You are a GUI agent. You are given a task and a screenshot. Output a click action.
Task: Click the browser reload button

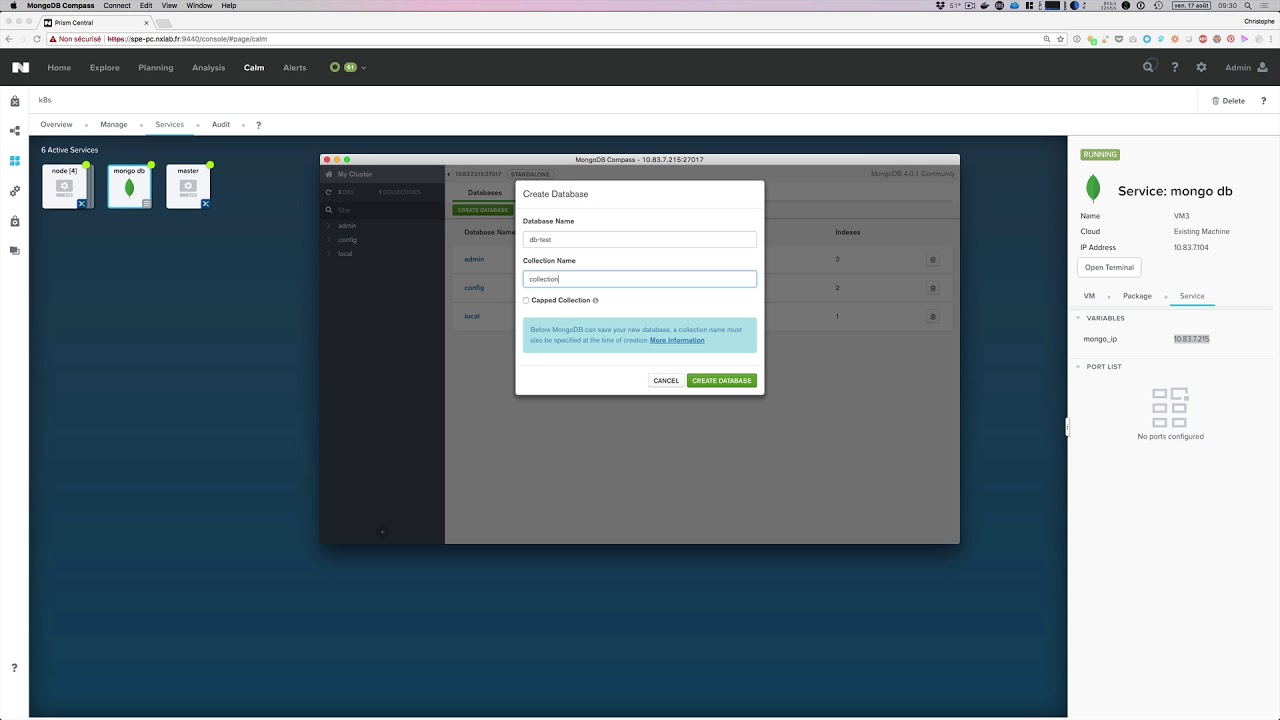click(37, 39)
